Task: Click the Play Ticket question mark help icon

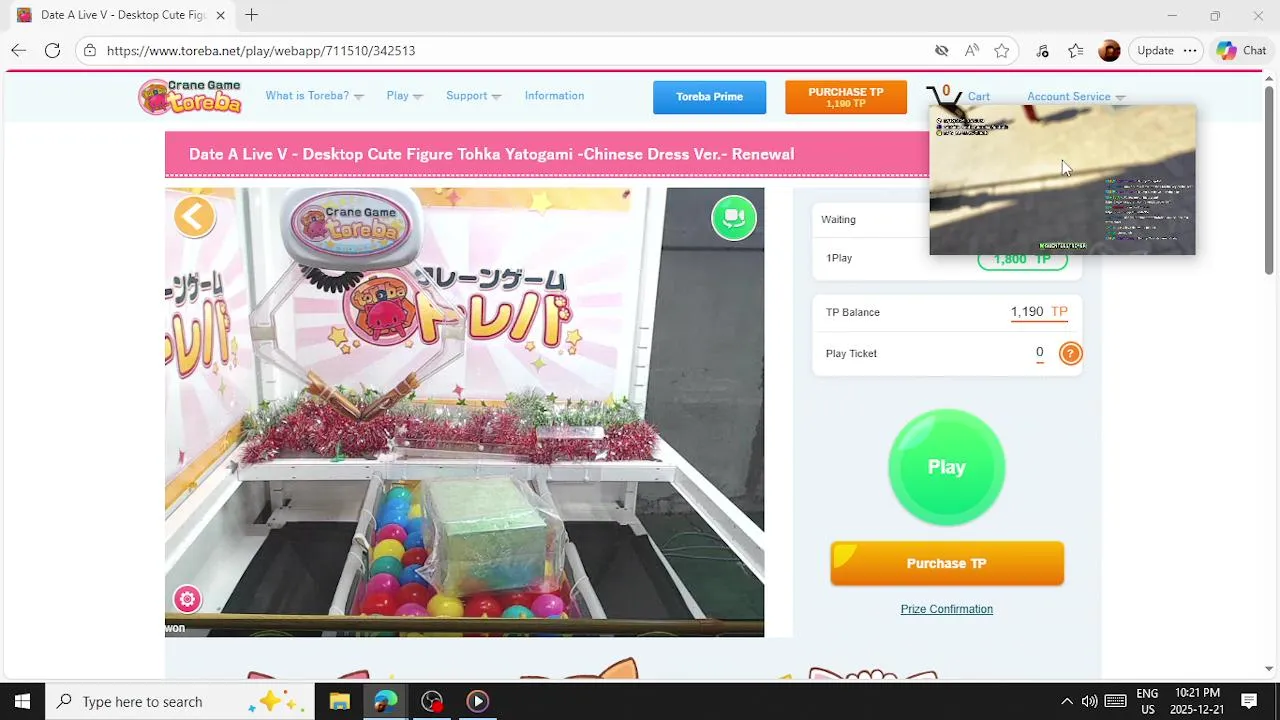Action: [x=1070, y=353]
